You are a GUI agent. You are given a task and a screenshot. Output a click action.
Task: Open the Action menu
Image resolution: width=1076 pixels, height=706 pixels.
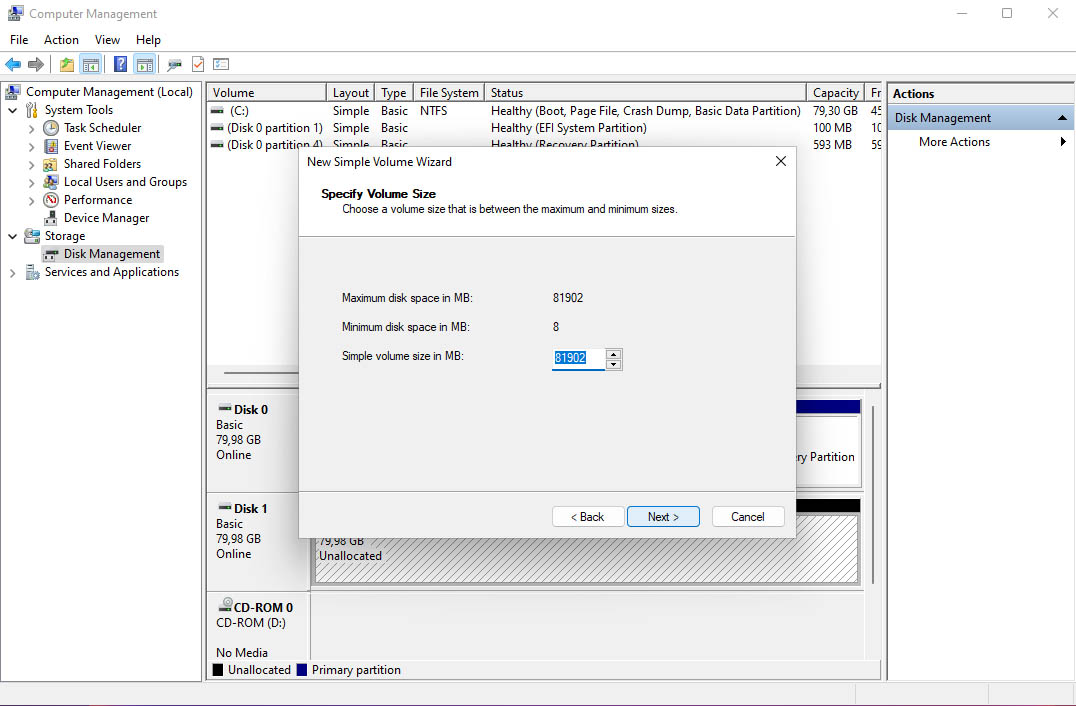[61, 39]
